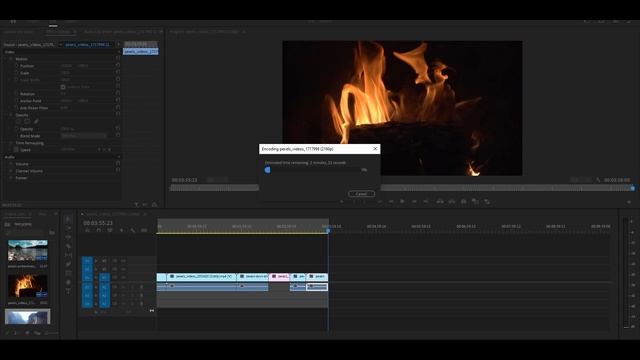Click the timeline Add Marker icon
This screenshot has height=360, width=640.
point(121,231)
